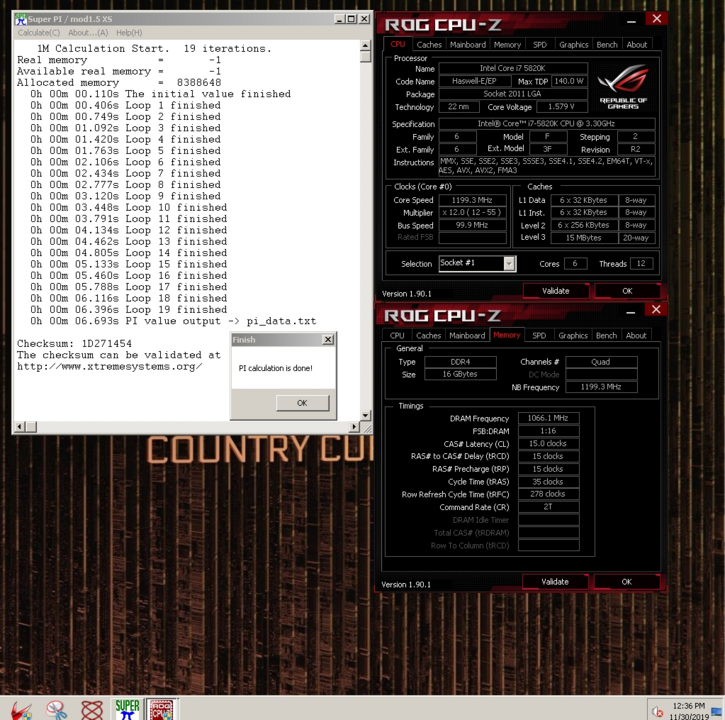
Task: Select the CPU tab in the upper CPU-Z window
Action: (398, 44)
